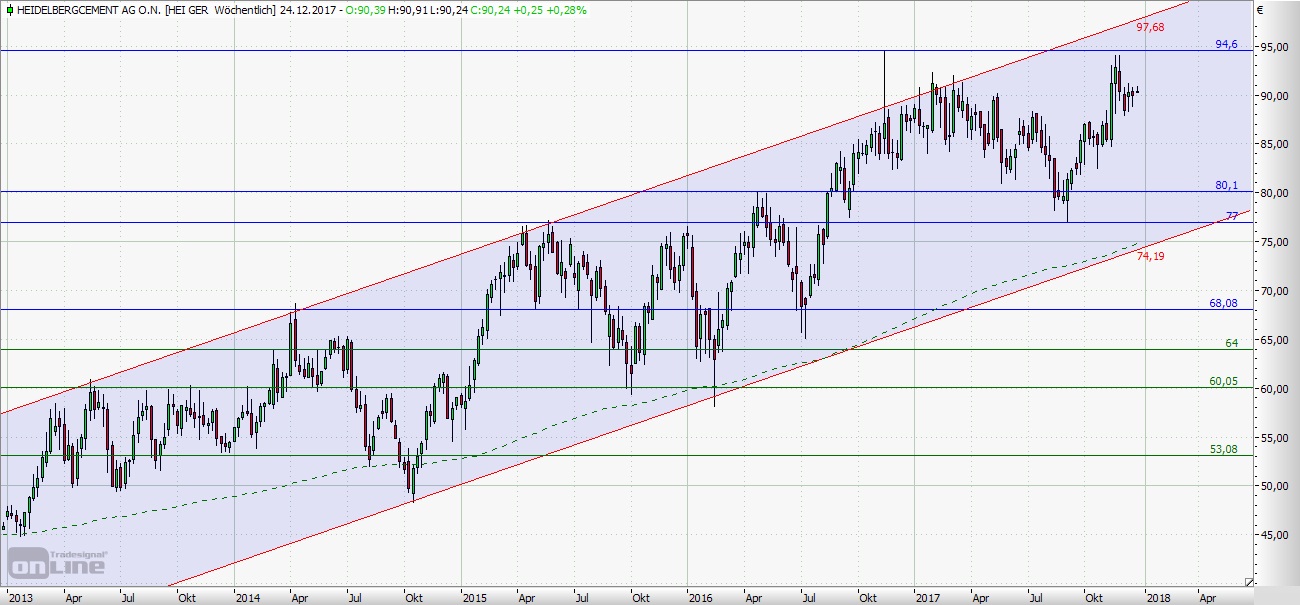Select the red 97,68 upper channel label
The height and width of the screenshot is (605, 1300).
point(1150,27)
